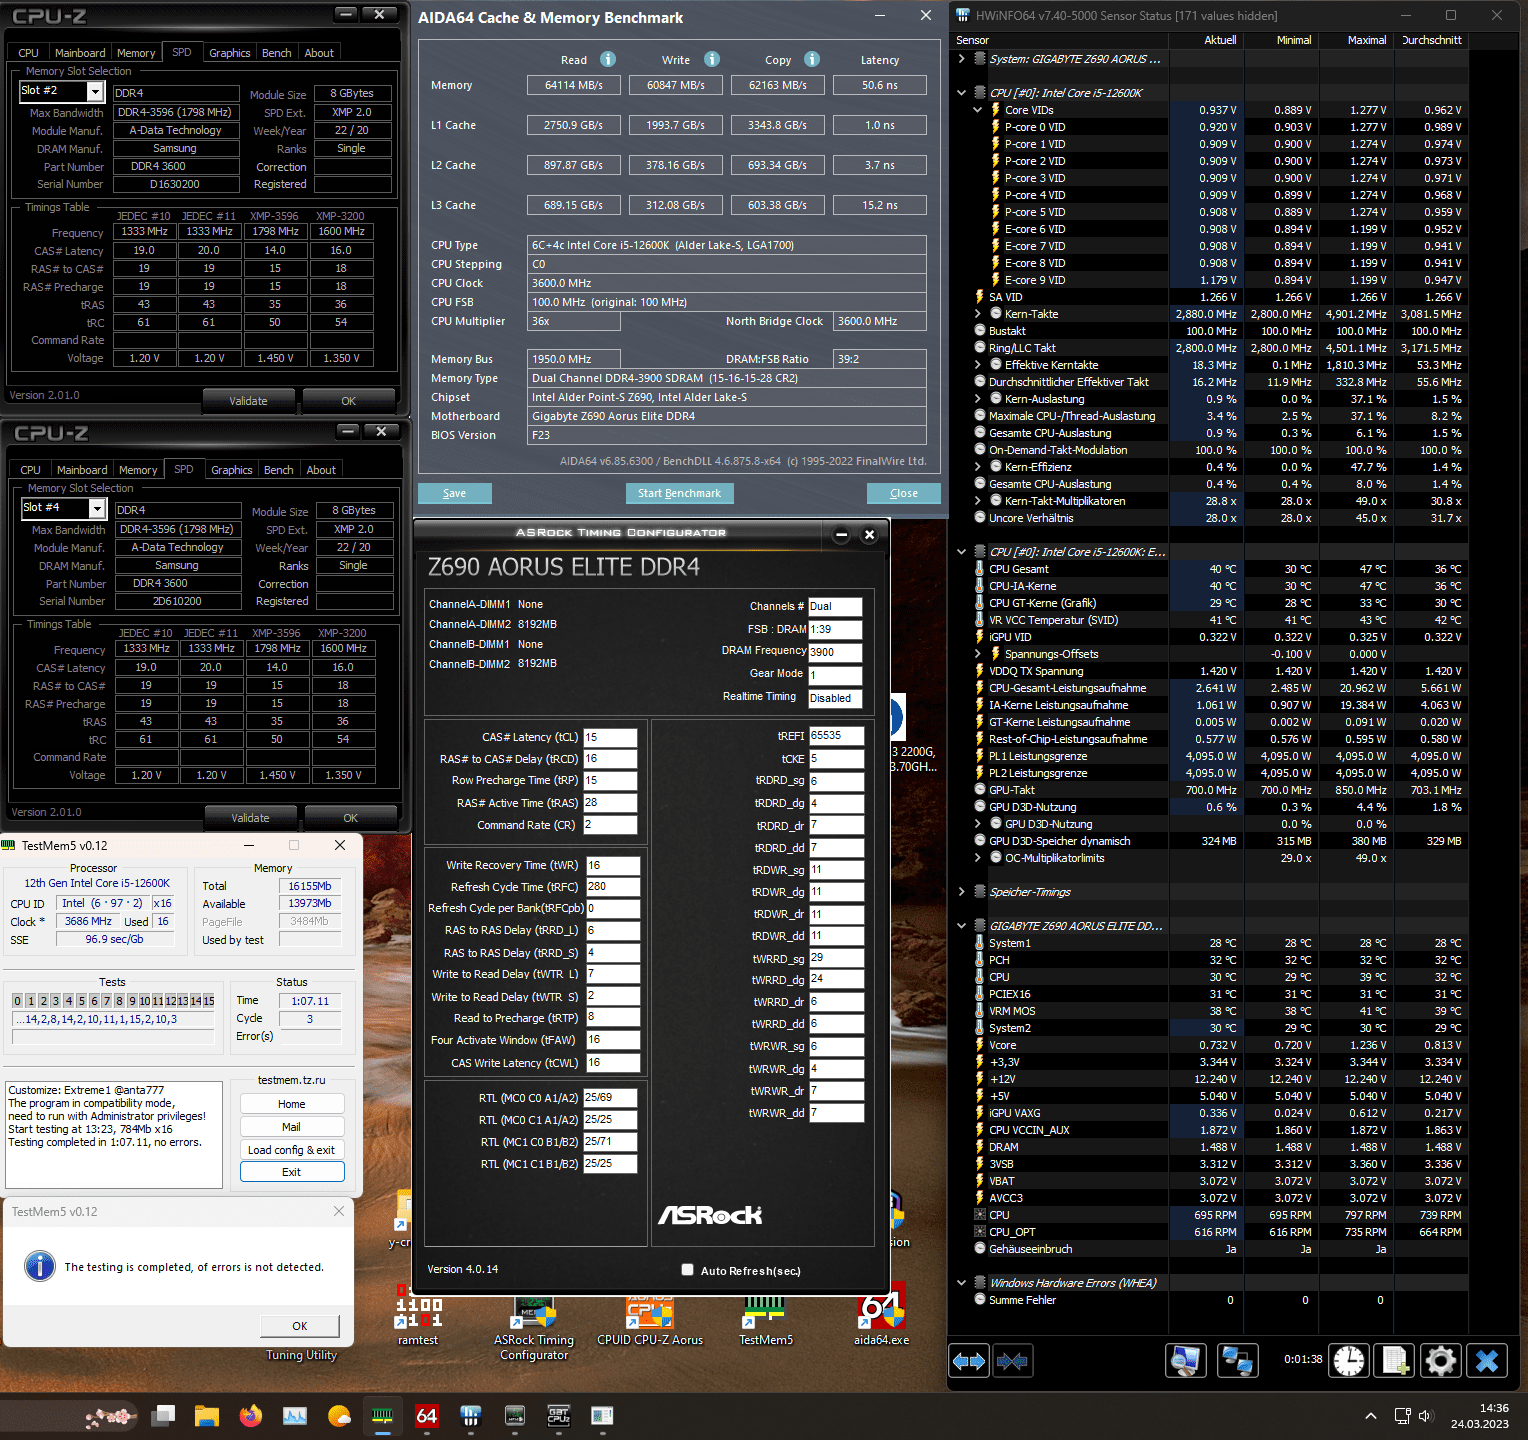Click the Write info icon in AIDA64
Image resolution: width=1528 pixels, height=1440 pixels.
click(x=712, y=59)
